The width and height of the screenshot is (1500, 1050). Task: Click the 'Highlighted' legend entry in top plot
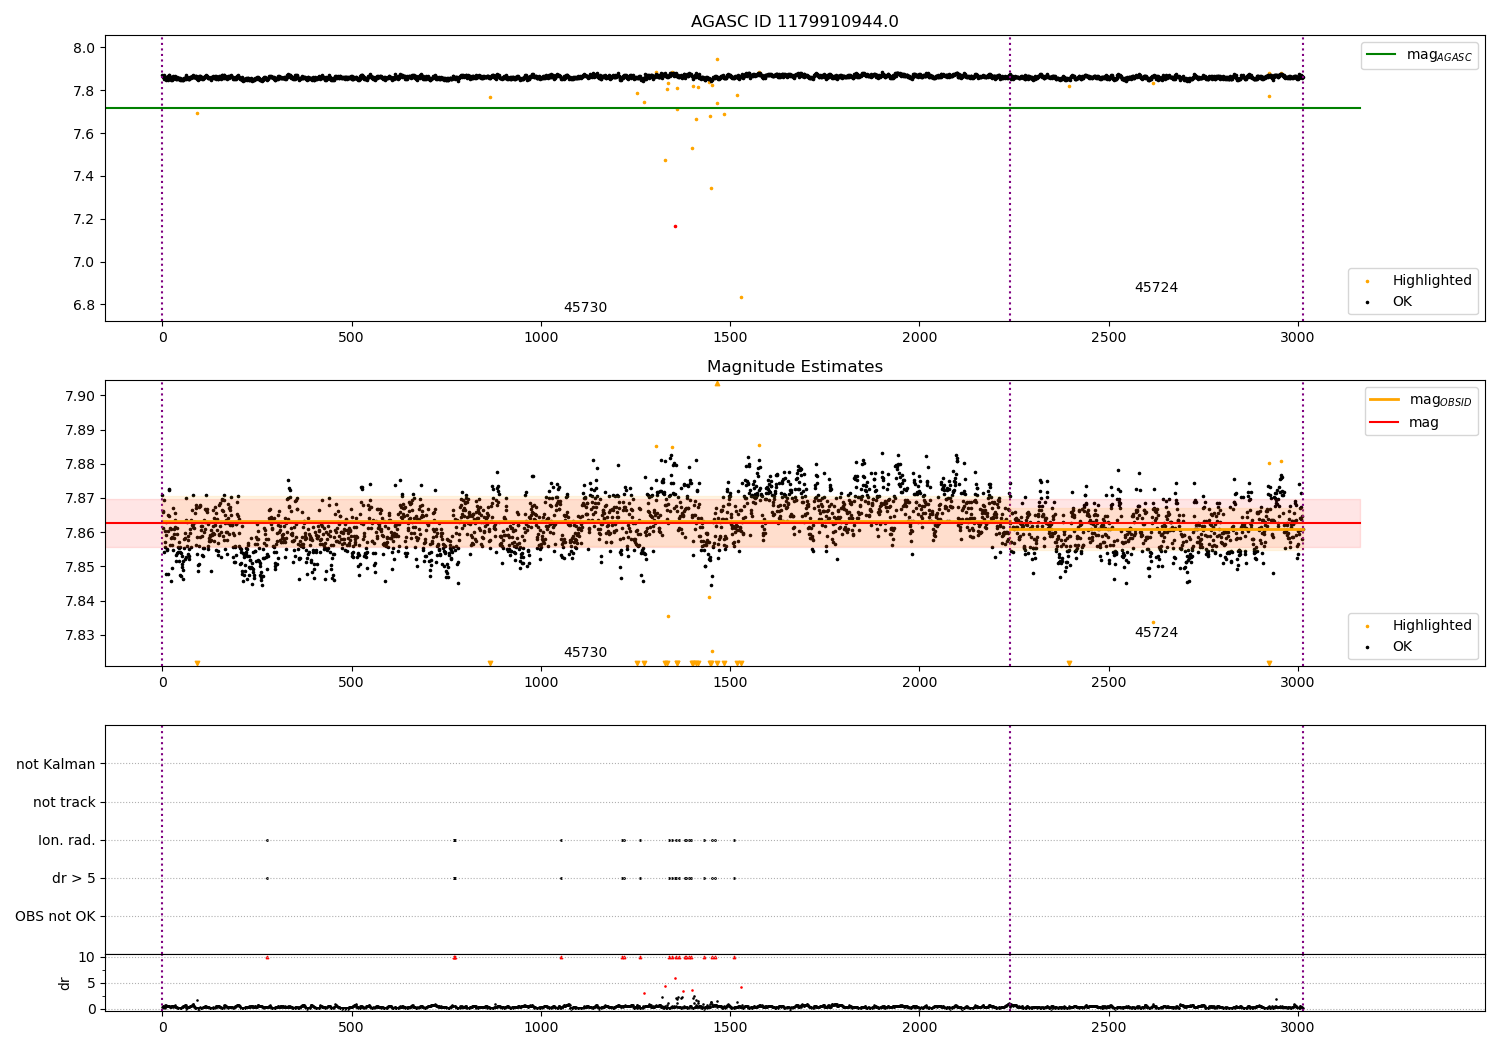1419,280
